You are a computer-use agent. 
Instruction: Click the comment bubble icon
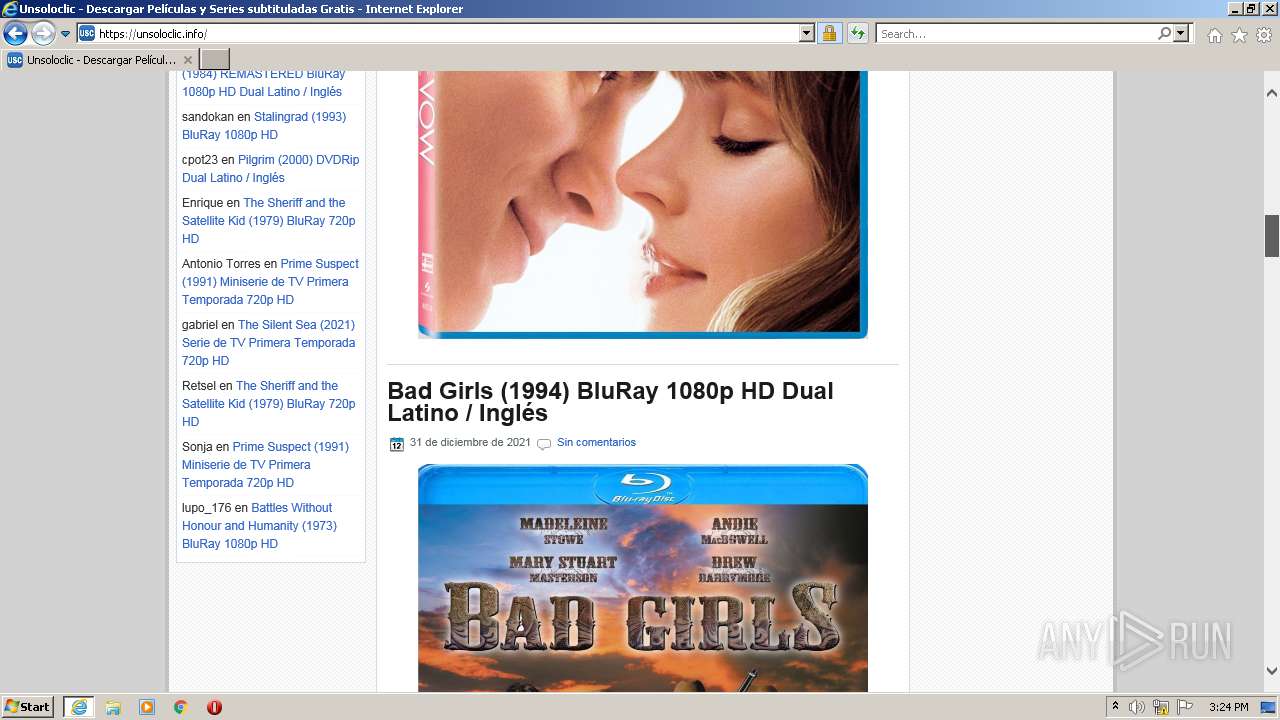coord(544,444)
